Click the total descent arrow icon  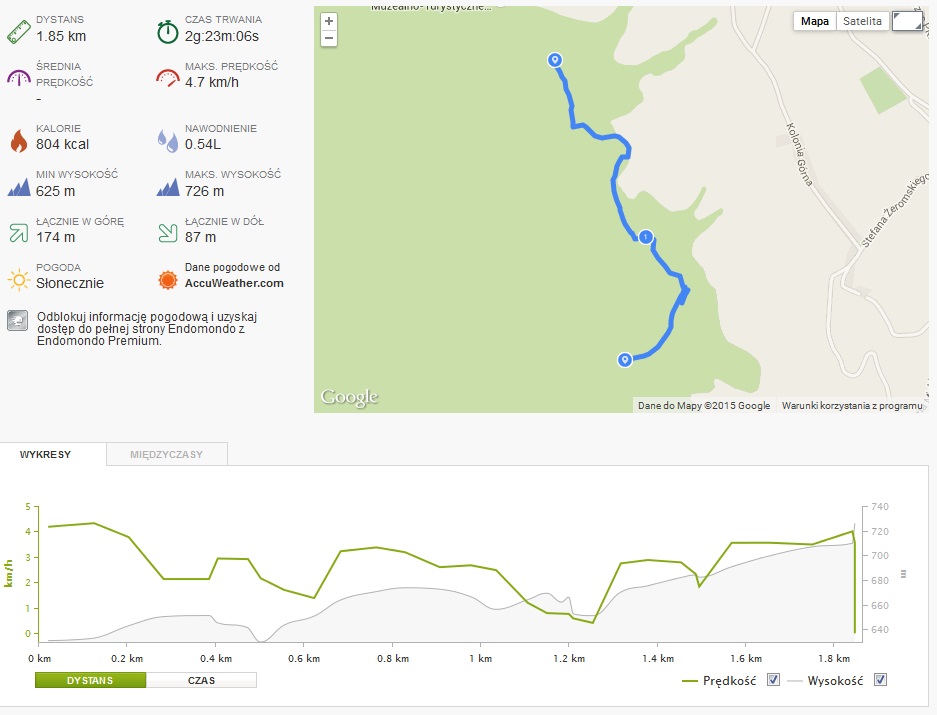168,231
